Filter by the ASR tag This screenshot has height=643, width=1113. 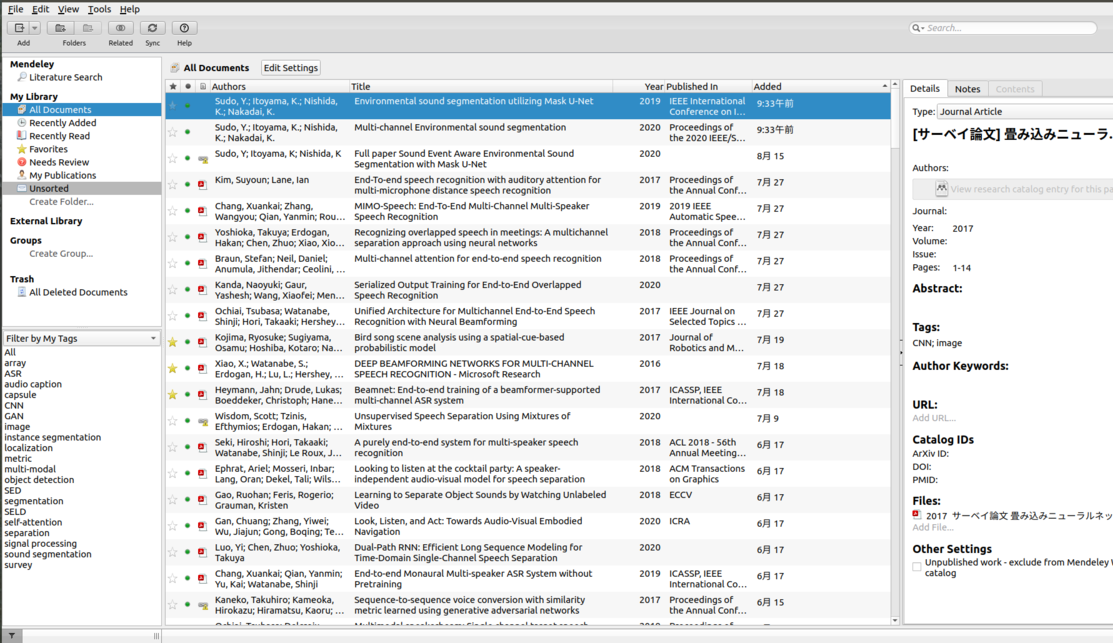click(13, 373)
